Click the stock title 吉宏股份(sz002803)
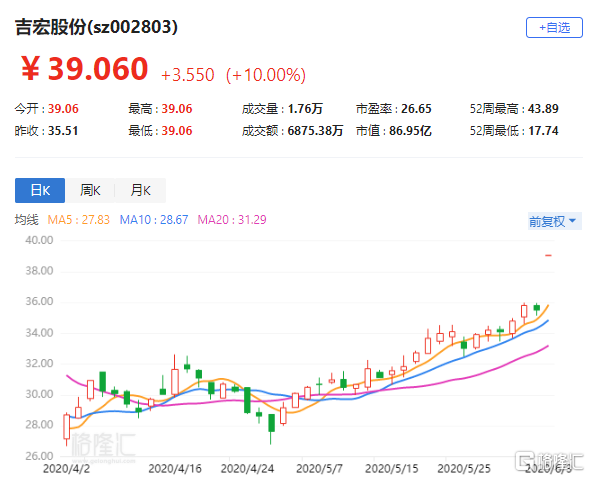The height and width of the screenshot is (478, 590). point(96,27)
